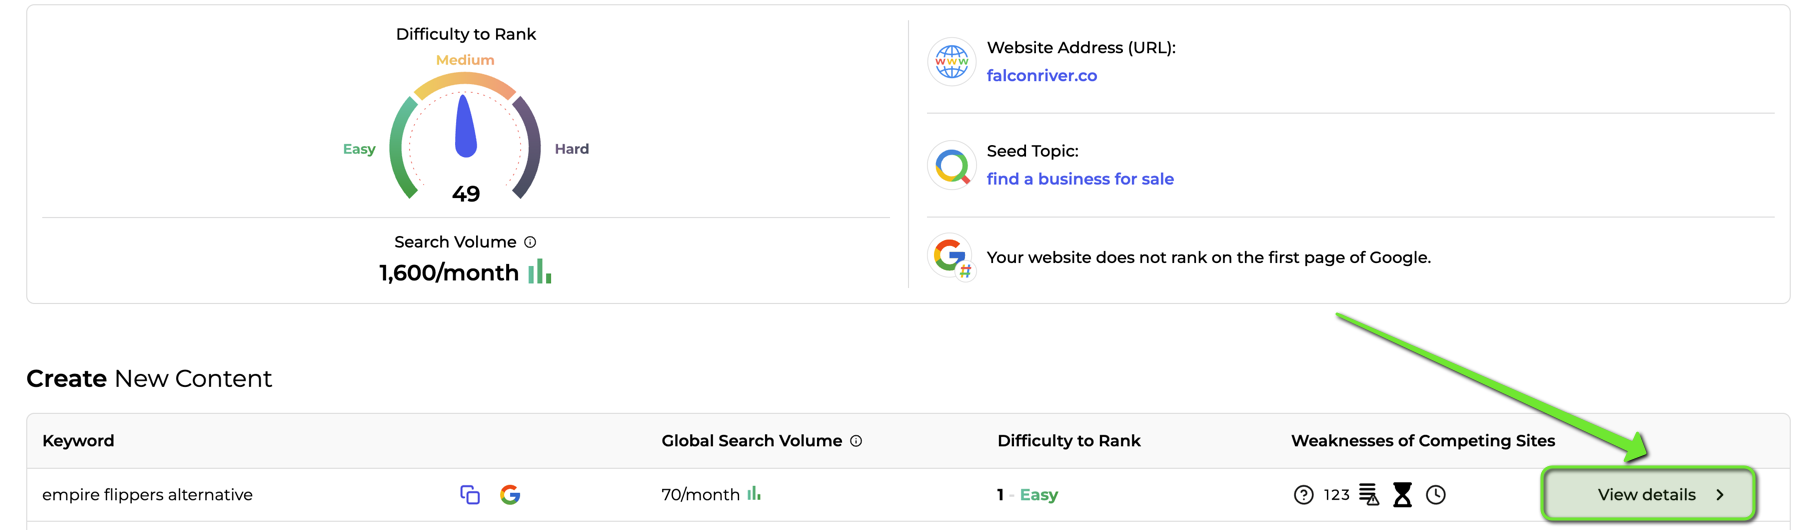Click the text content weakness icon

(x=1369, y=494)
